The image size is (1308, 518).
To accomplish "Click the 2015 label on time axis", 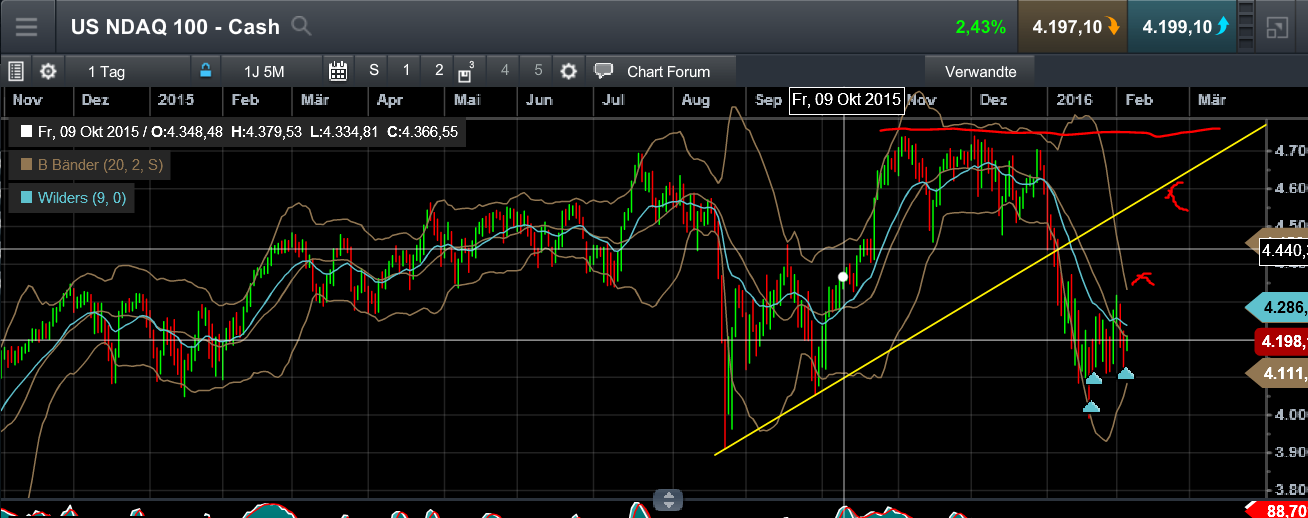I will click(175, 100).
